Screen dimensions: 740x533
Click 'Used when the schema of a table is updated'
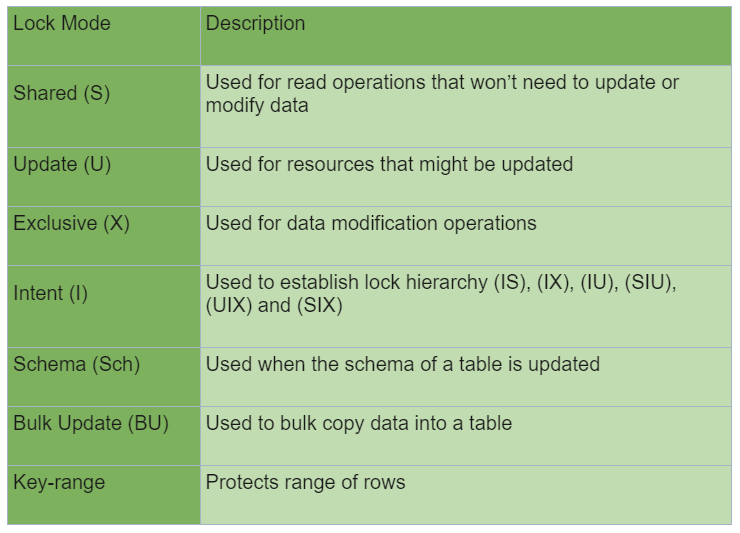coord(403,364)
